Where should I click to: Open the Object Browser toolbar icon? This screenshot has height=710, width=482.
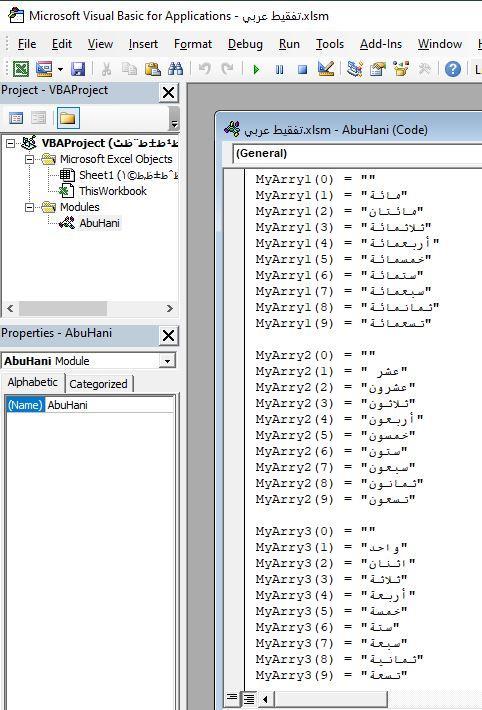click(x=401, y=69)
